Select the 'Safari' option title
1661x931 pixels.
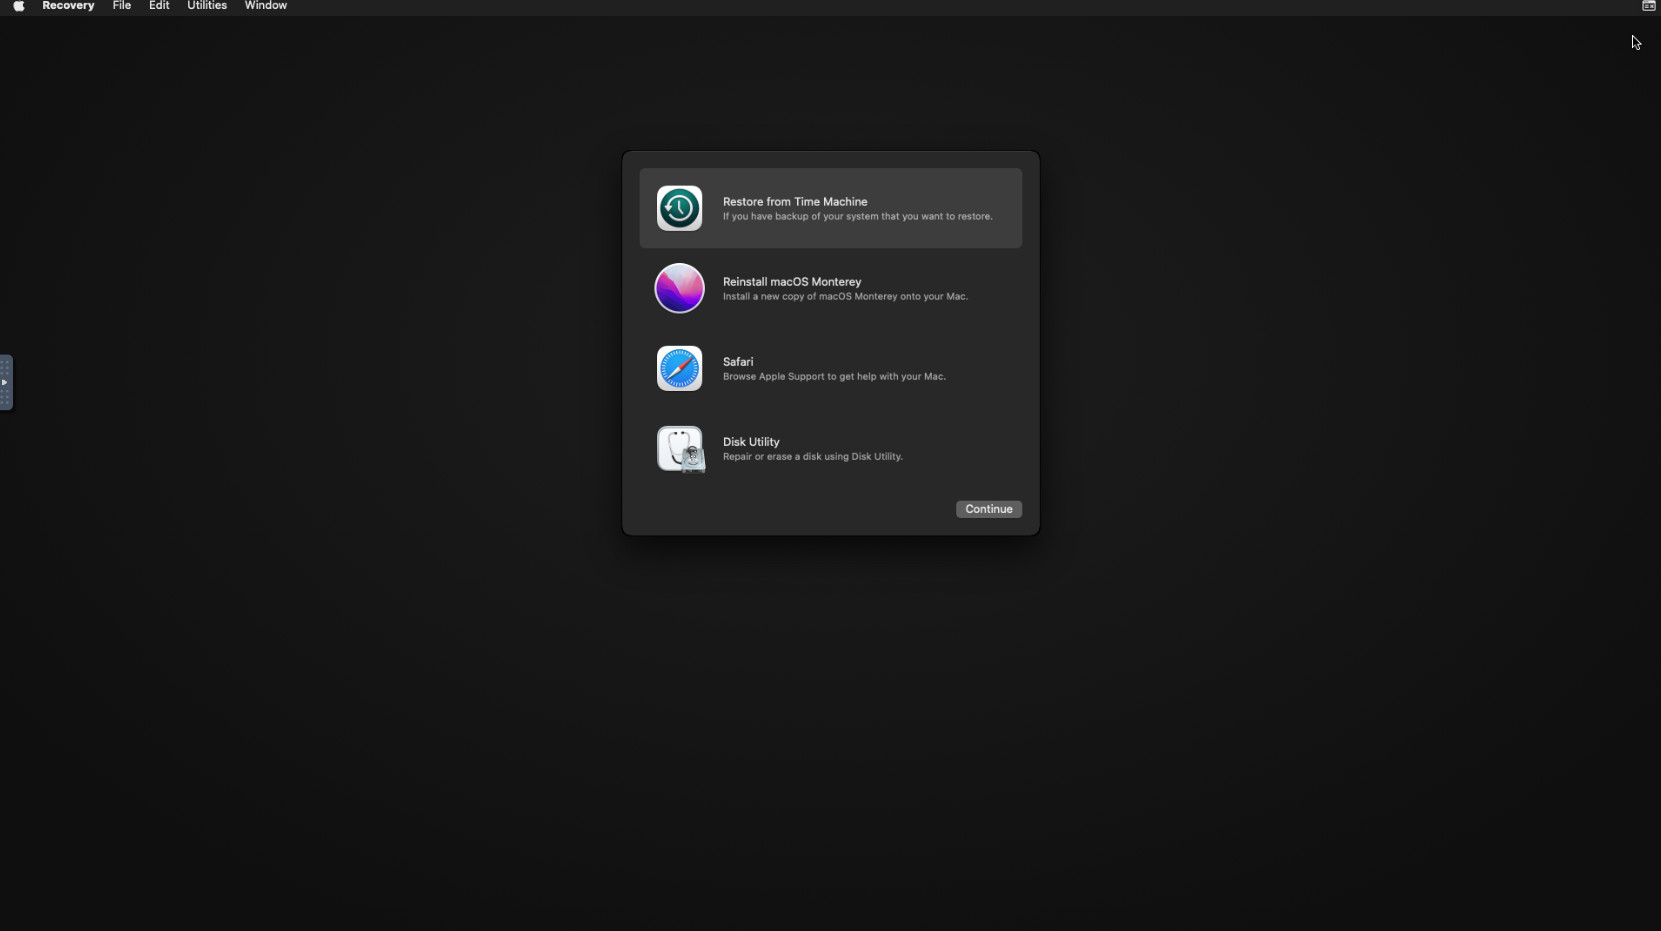pos(738,362)
